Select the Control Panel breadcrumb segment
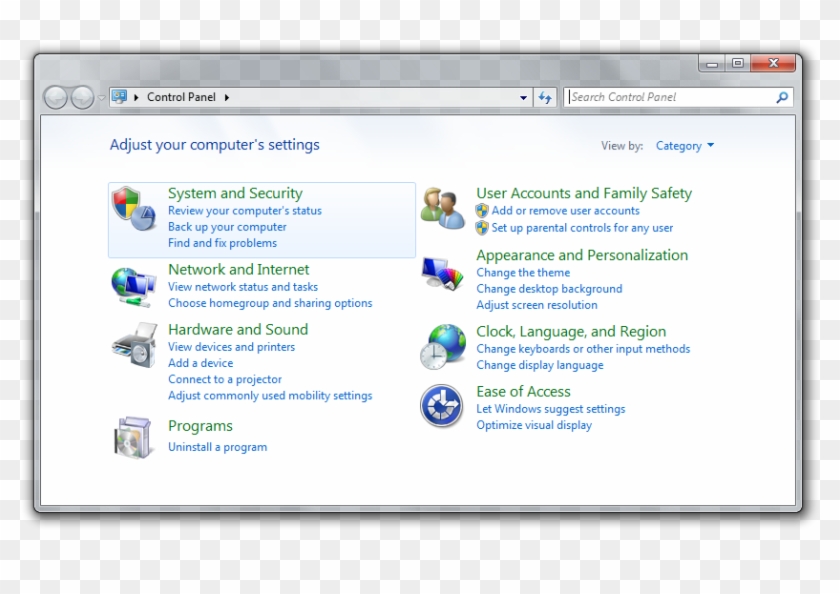 pos(181,97)
